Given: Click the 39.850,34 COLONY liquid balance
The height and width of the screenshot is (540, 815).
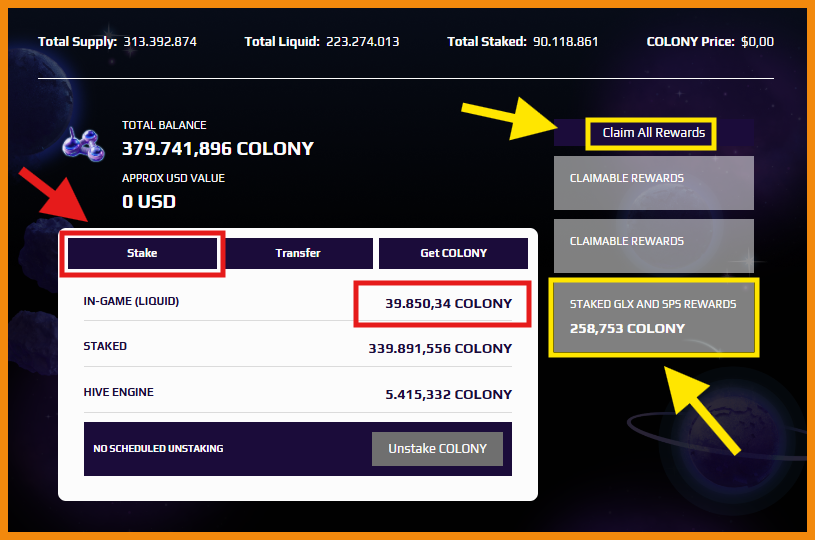Looking at the screenshot, I should 448,304.
